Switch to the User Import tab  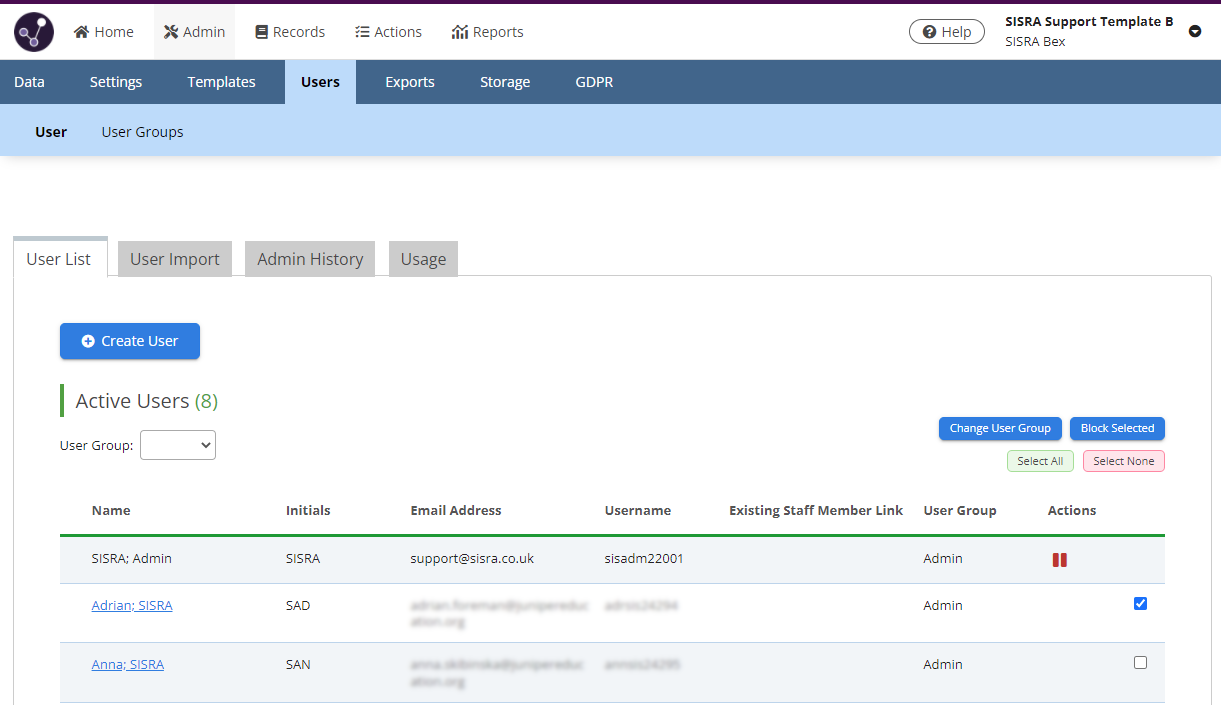point(175,259)
